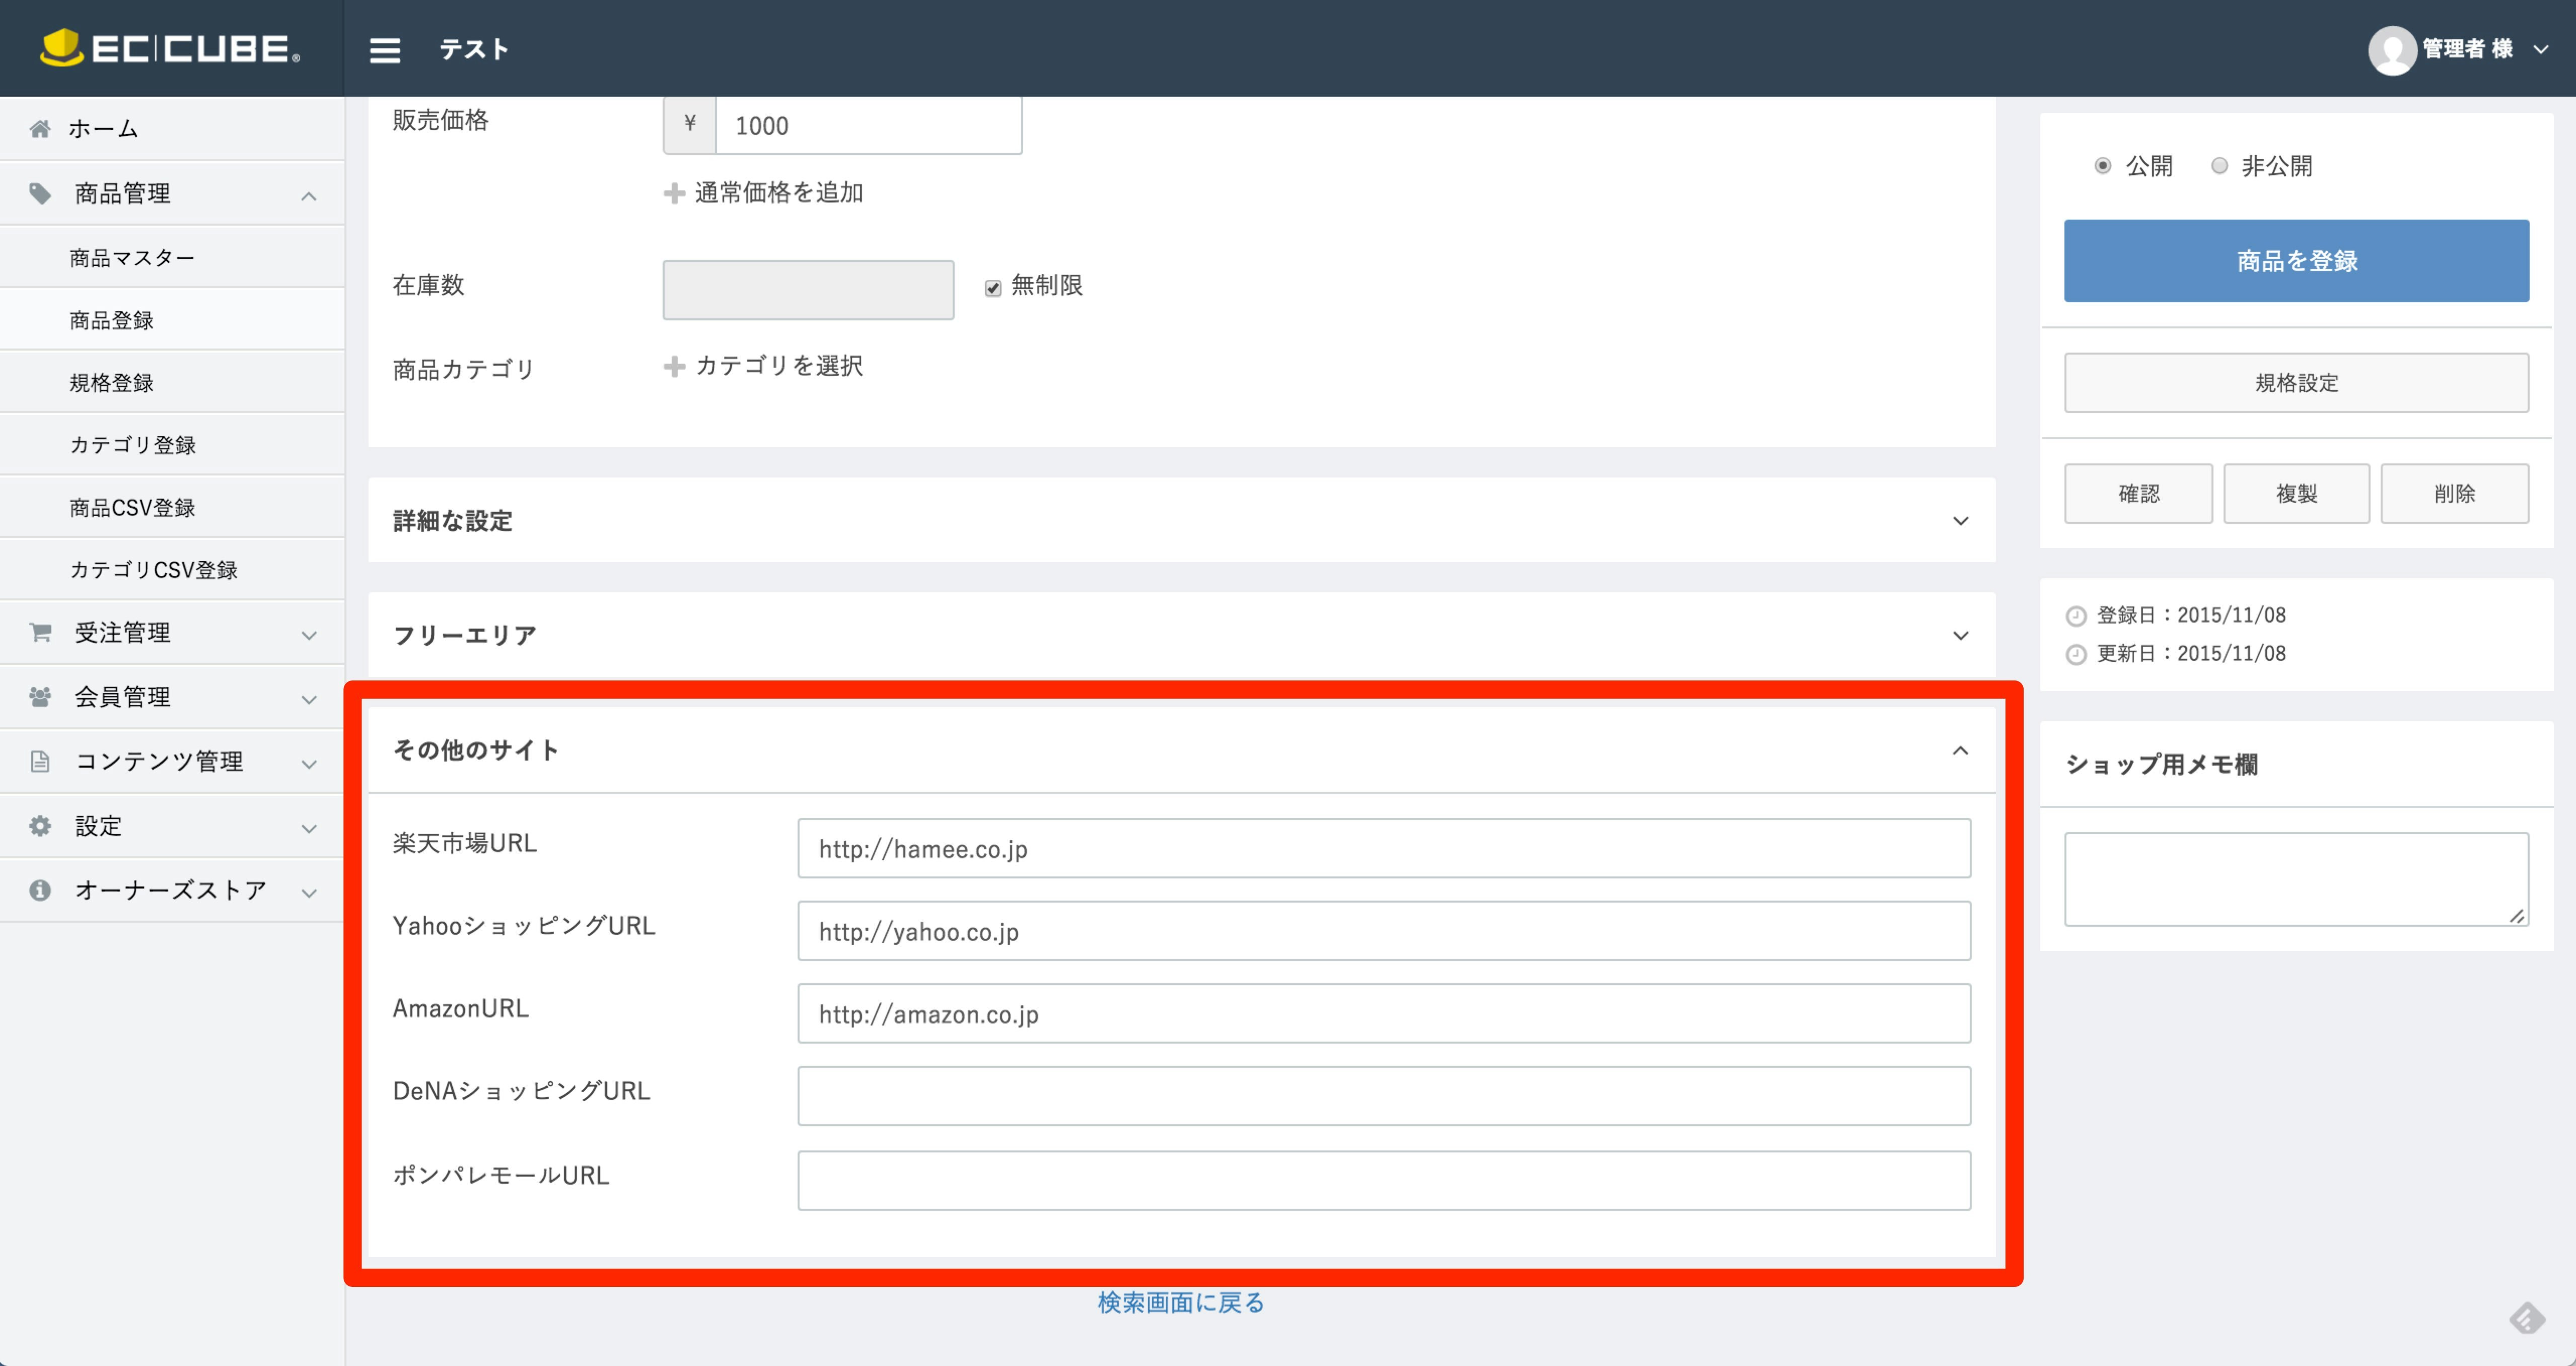
Task: Select the 公開 radio button
Action: click(2102, 166)
